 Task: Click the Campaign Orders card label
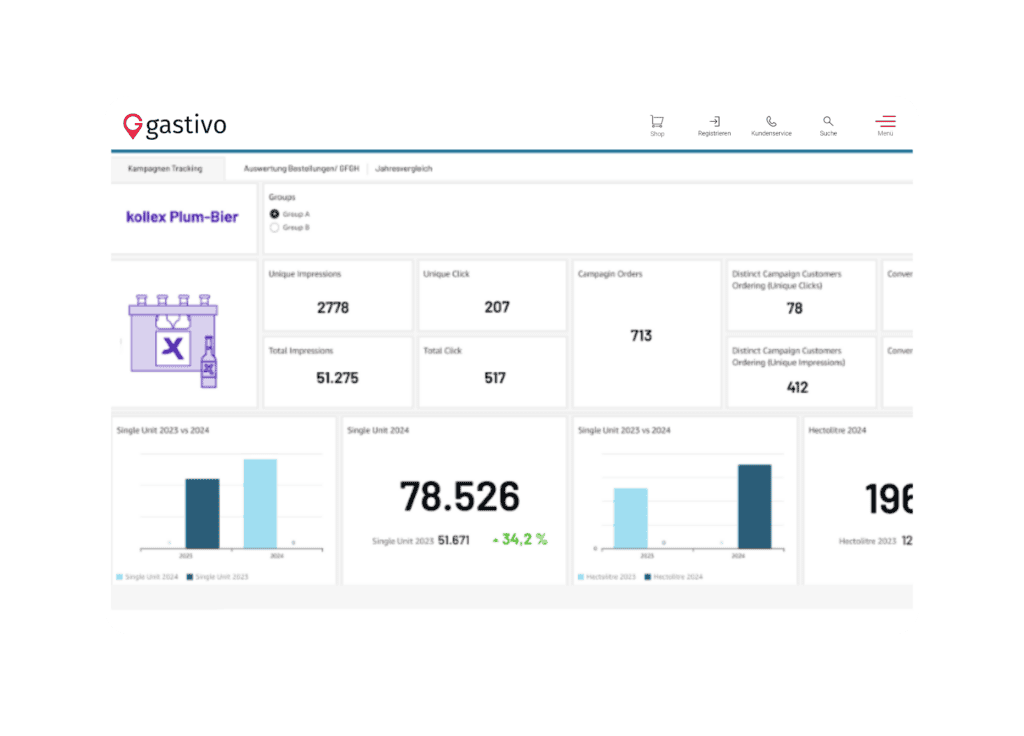point(610,274)
